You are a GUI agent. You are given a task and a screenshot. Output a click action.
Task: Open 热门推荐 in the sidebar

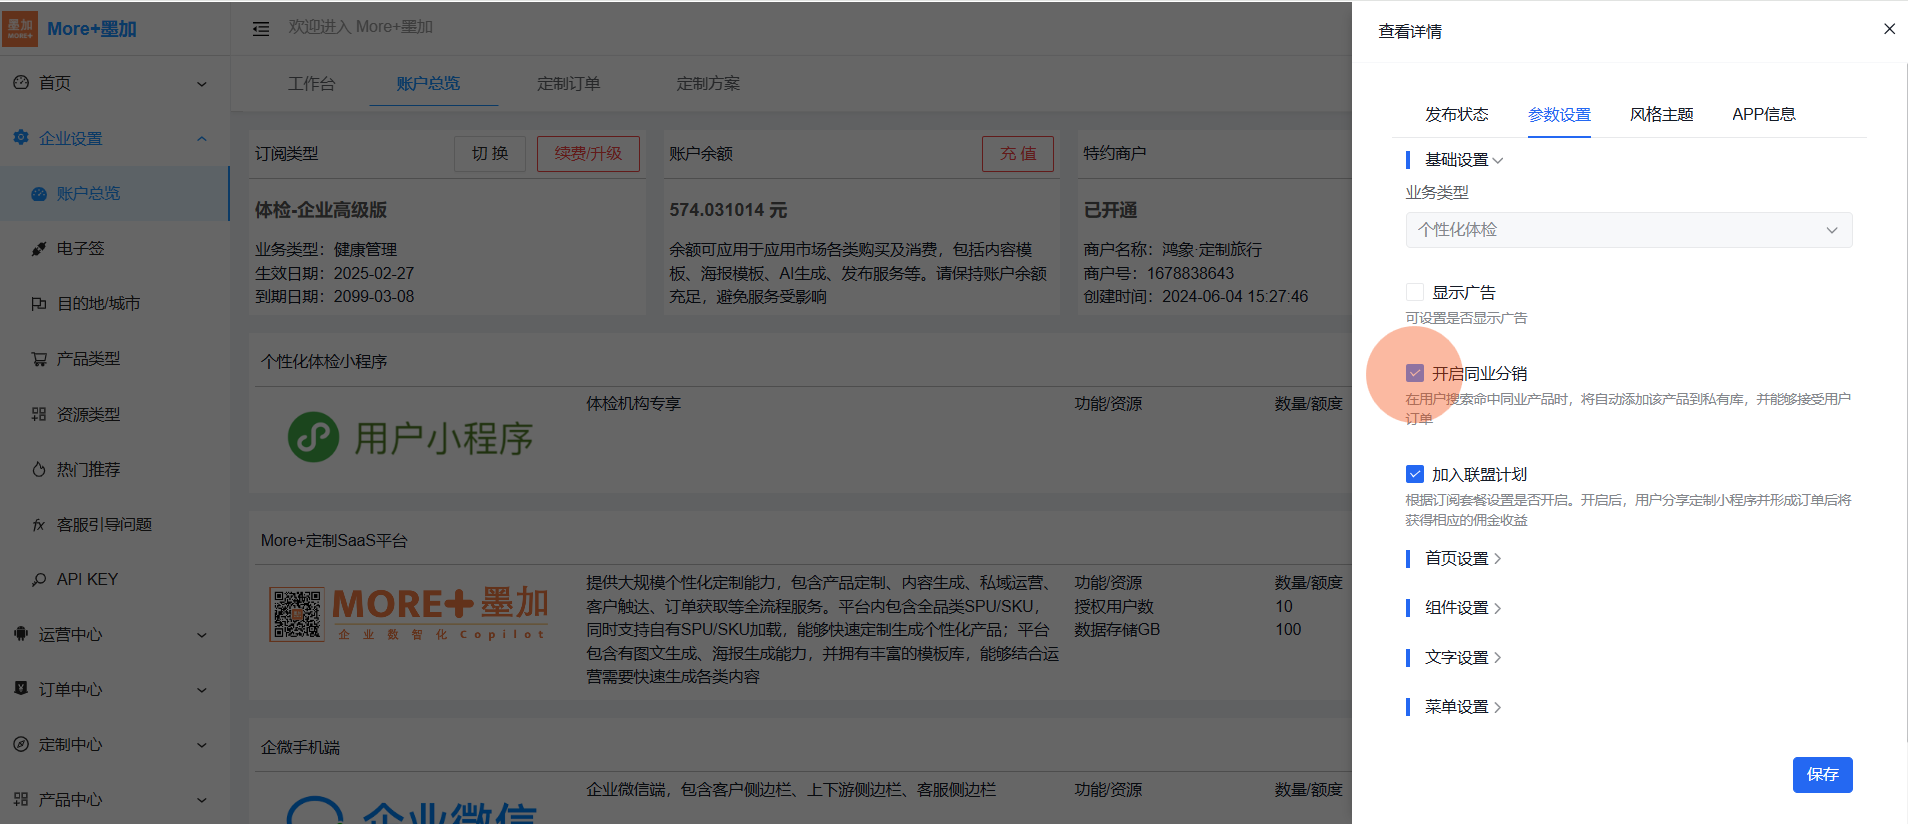pos(88,469)
